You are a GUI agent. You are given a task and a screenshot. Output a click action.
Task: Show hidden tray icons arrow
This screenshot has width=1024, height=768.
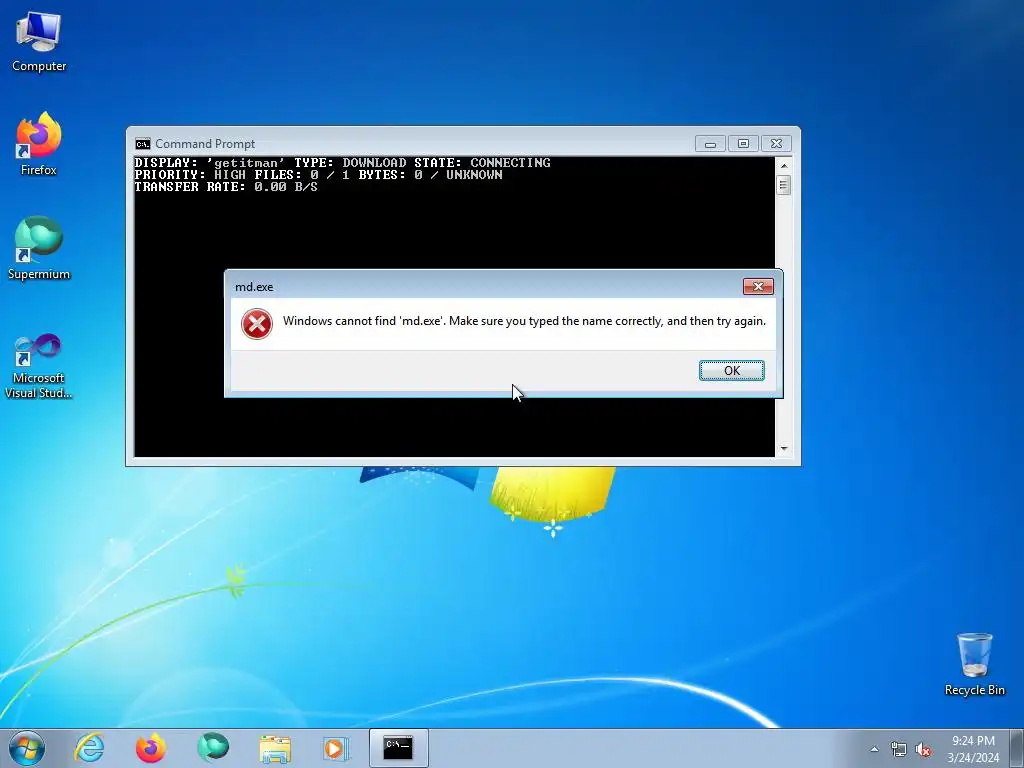pyautogui.click(x=874, y=749)
